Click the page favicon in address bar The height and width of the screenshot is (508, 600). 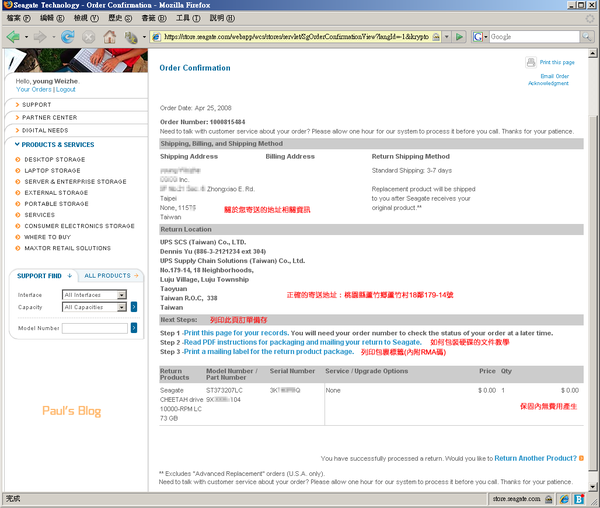[x=156, y=37]
